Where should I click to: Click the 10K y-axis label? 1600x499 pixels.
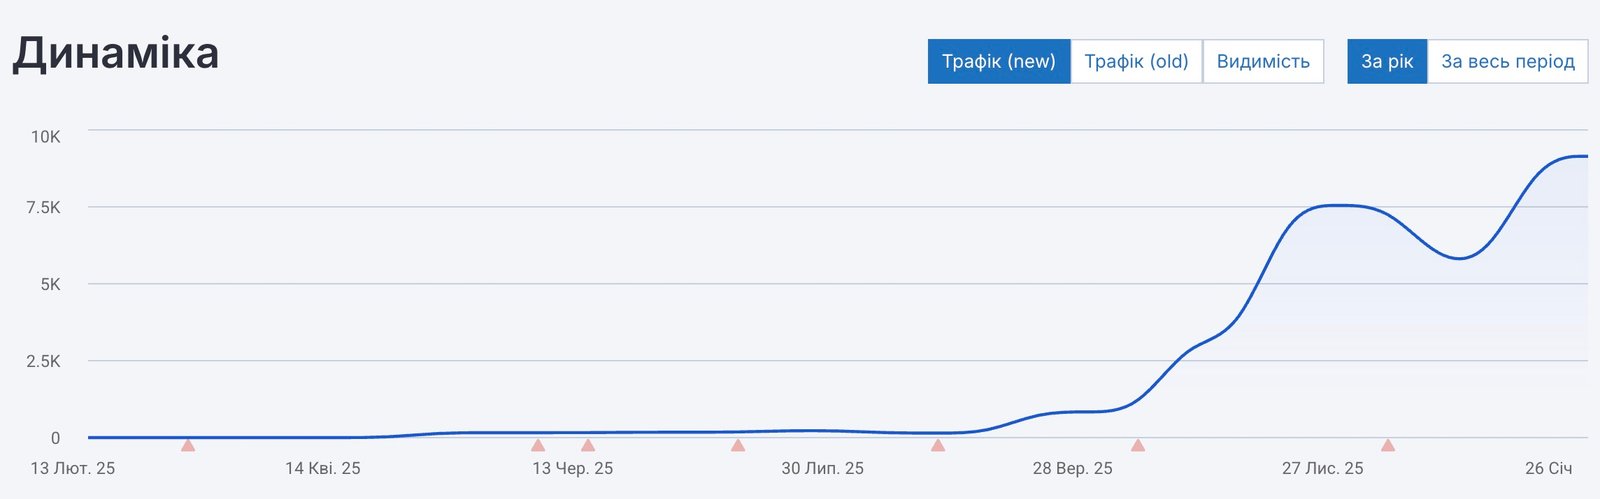tap(45, 137)
